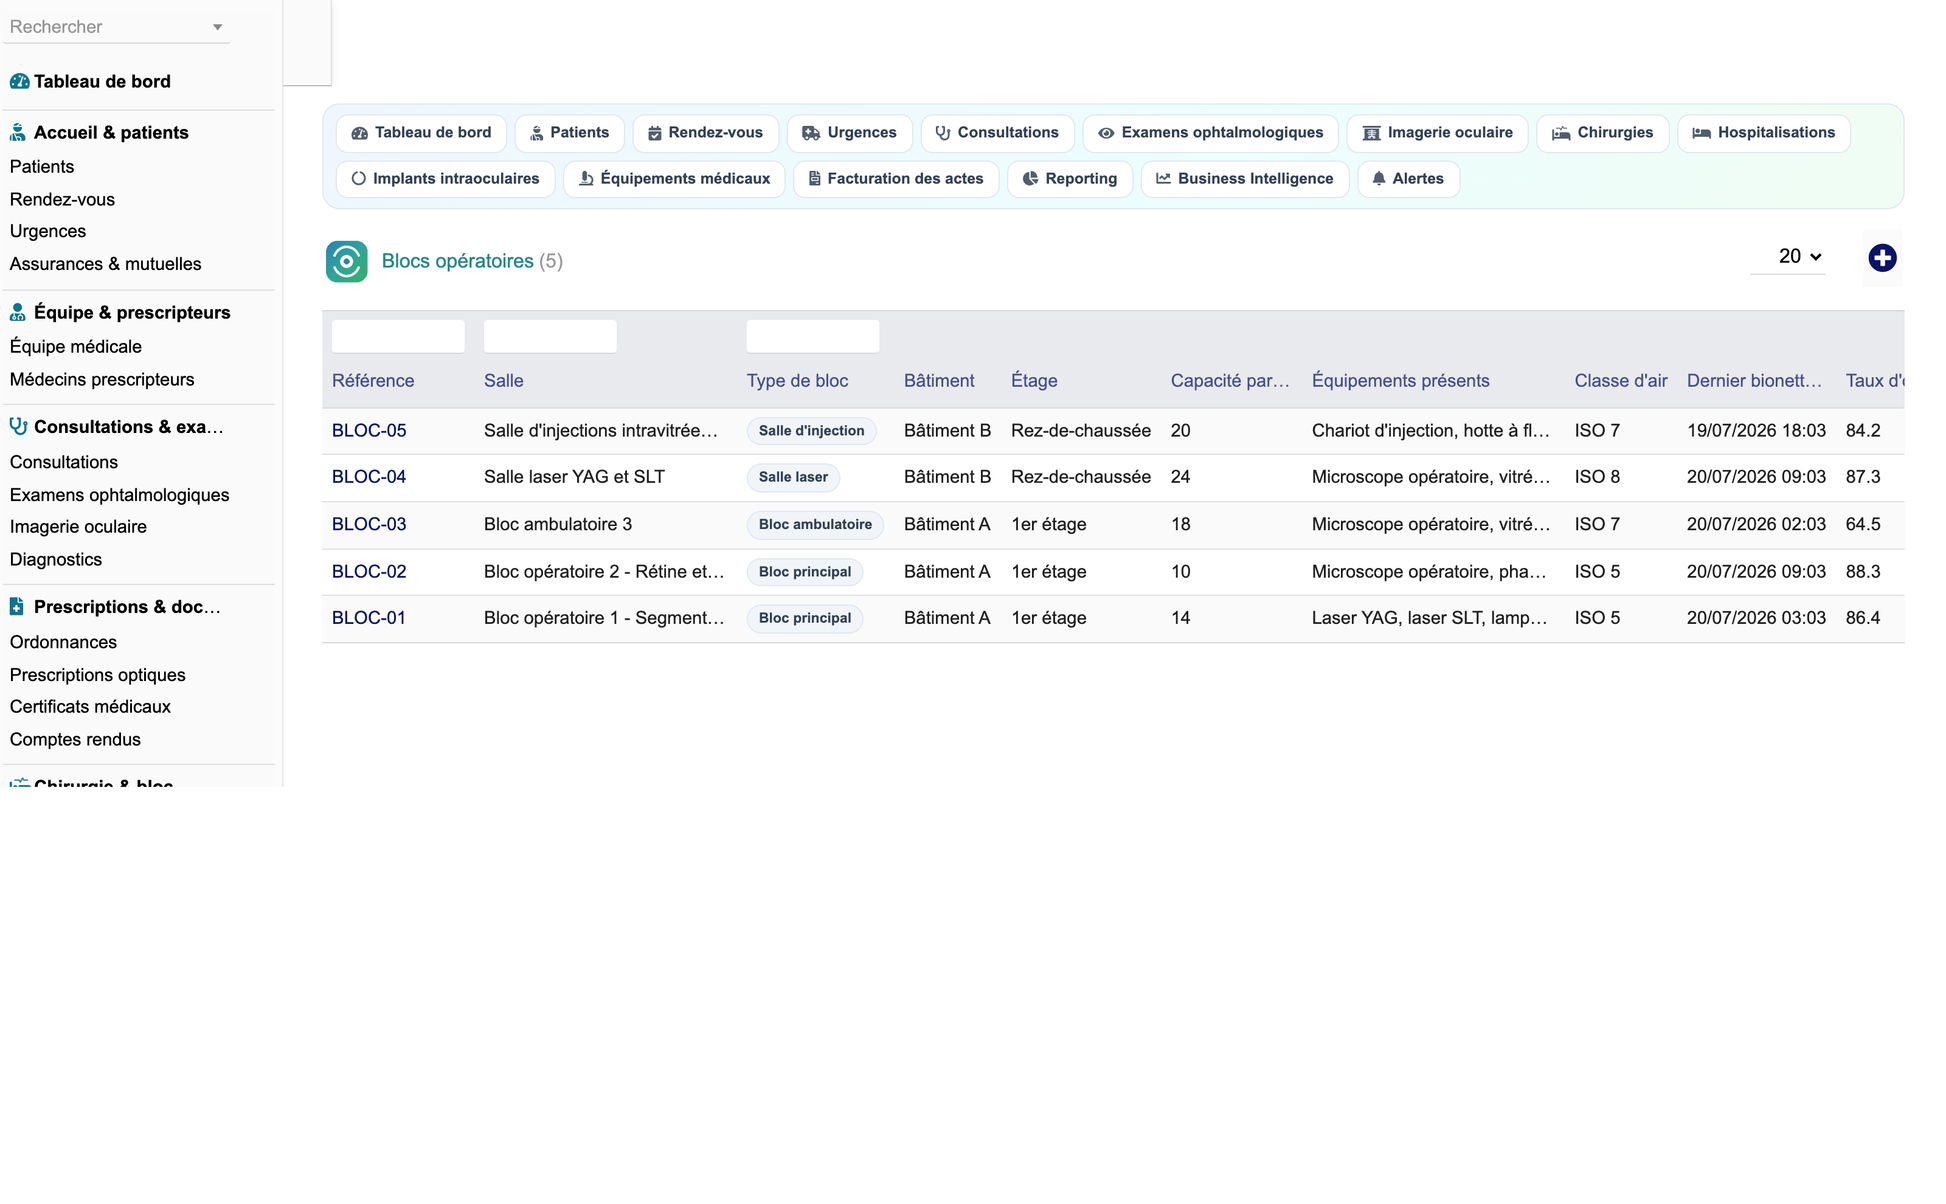Click the pie chart icon in the Reporting chip
This screenshot has height=1204, width=1946.
click(x=1030, y=179)
